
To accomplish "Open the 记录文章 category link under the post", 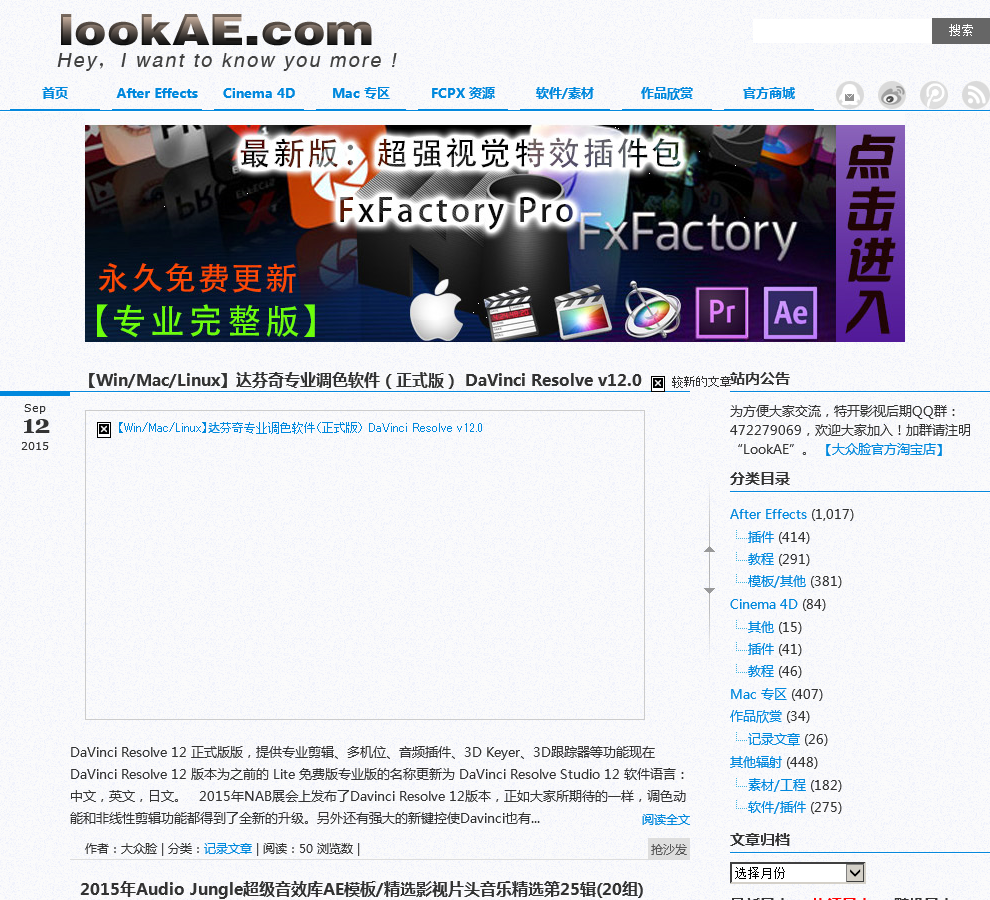I will tap(228, 849).
